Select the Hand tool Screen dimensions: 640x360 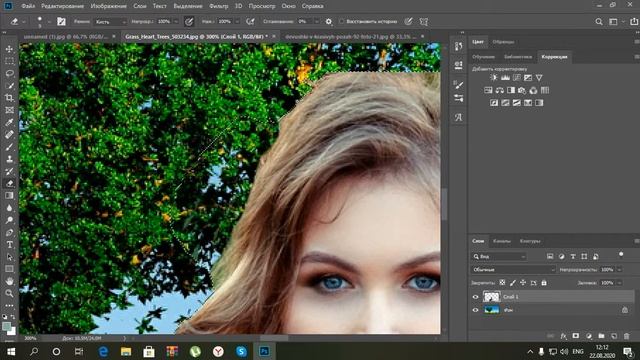(x=9, y=281)
